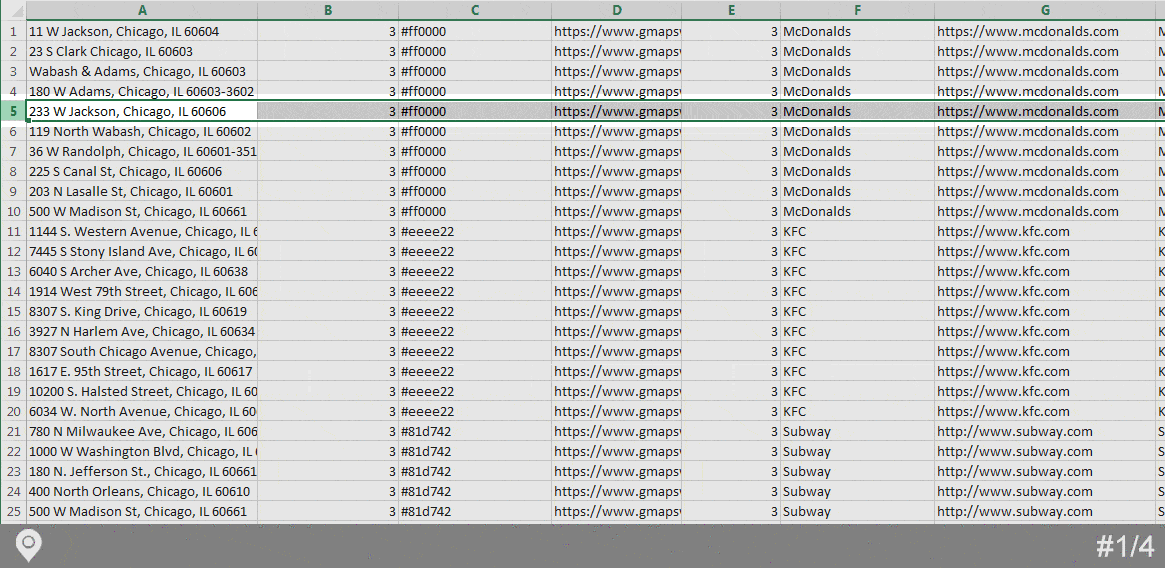Open https://www.mcdonalds.com link in row 3
This screenshot has height=568, width=1165.
tap(1045, 71)
